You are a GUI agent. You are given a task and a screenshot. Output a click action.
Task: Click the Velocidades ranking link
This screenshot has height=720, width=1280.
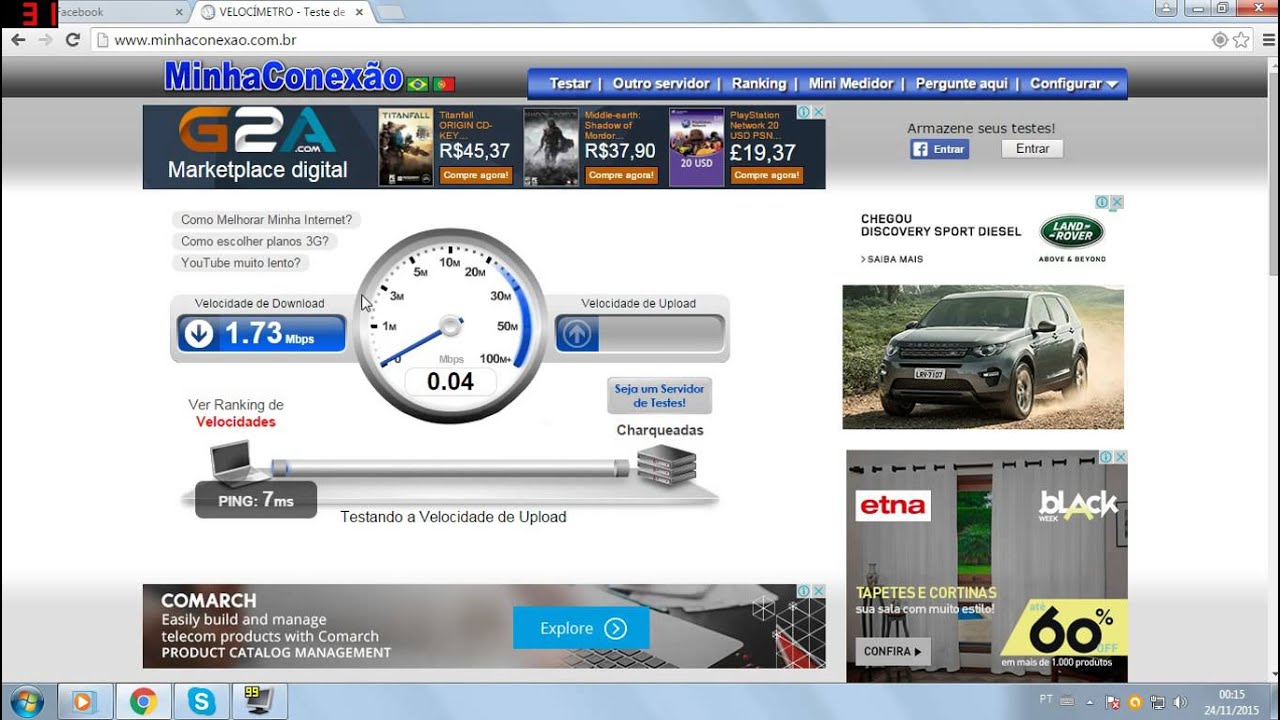pyautogui.click(x=236, y=422)
